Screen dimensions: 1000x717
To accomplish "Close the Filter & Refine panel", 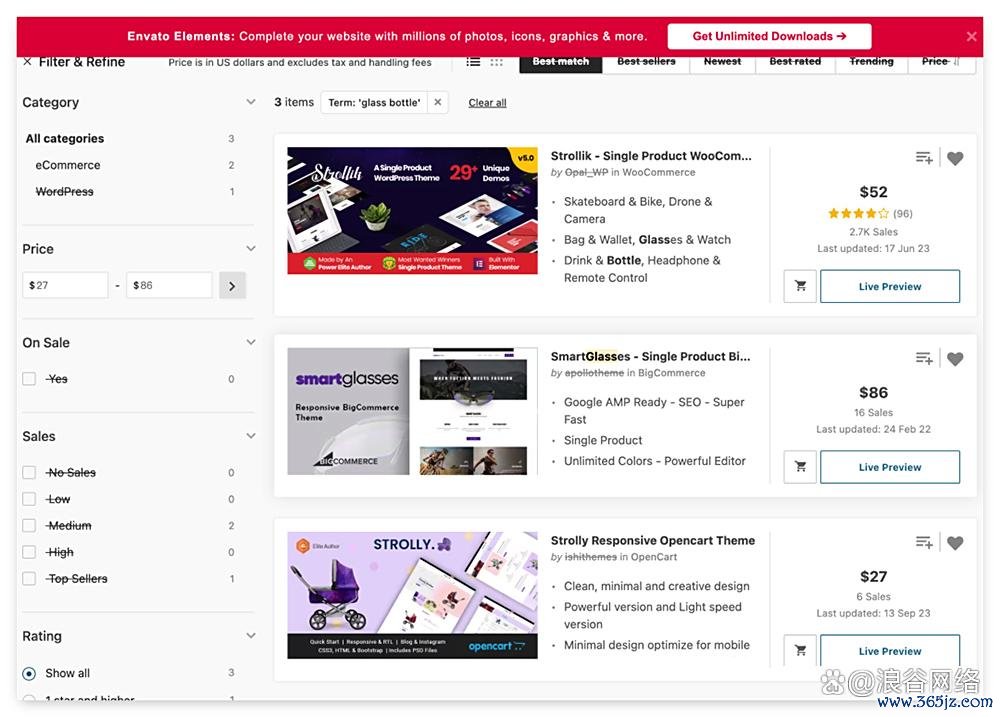I will pos(27,62).
